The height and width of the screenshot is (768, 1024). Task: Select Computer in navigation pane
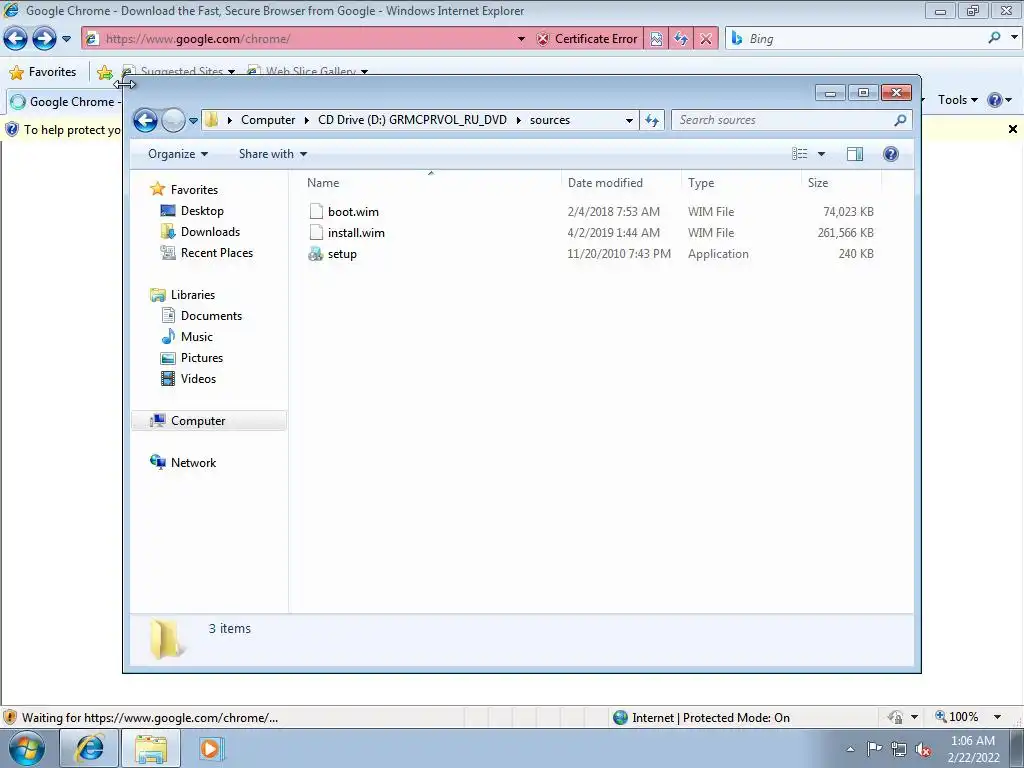click(209, 421)
